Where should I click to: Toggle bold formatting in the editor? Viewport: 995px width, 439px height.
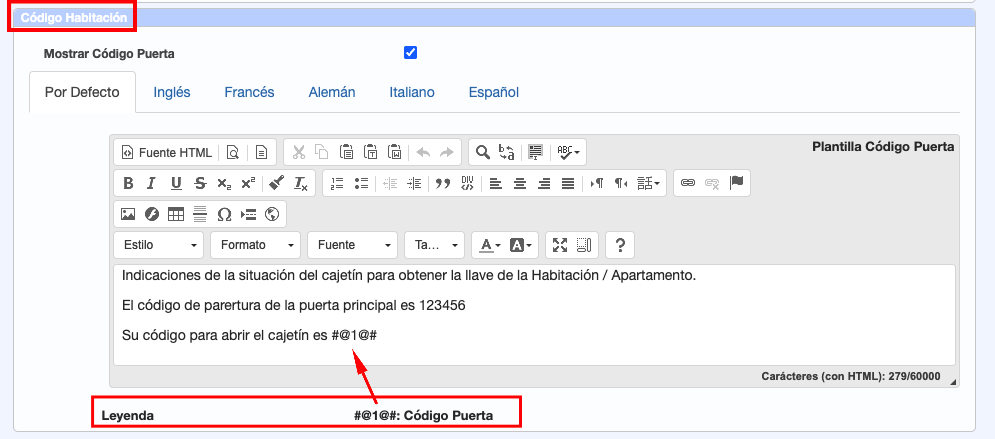128,183
